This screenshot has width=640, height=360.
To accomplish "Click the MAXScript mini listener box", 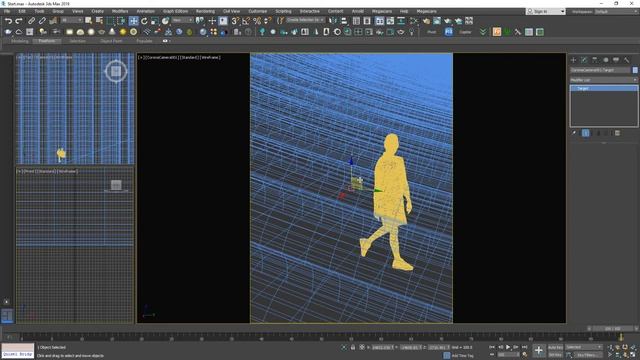I will [18, 351].
